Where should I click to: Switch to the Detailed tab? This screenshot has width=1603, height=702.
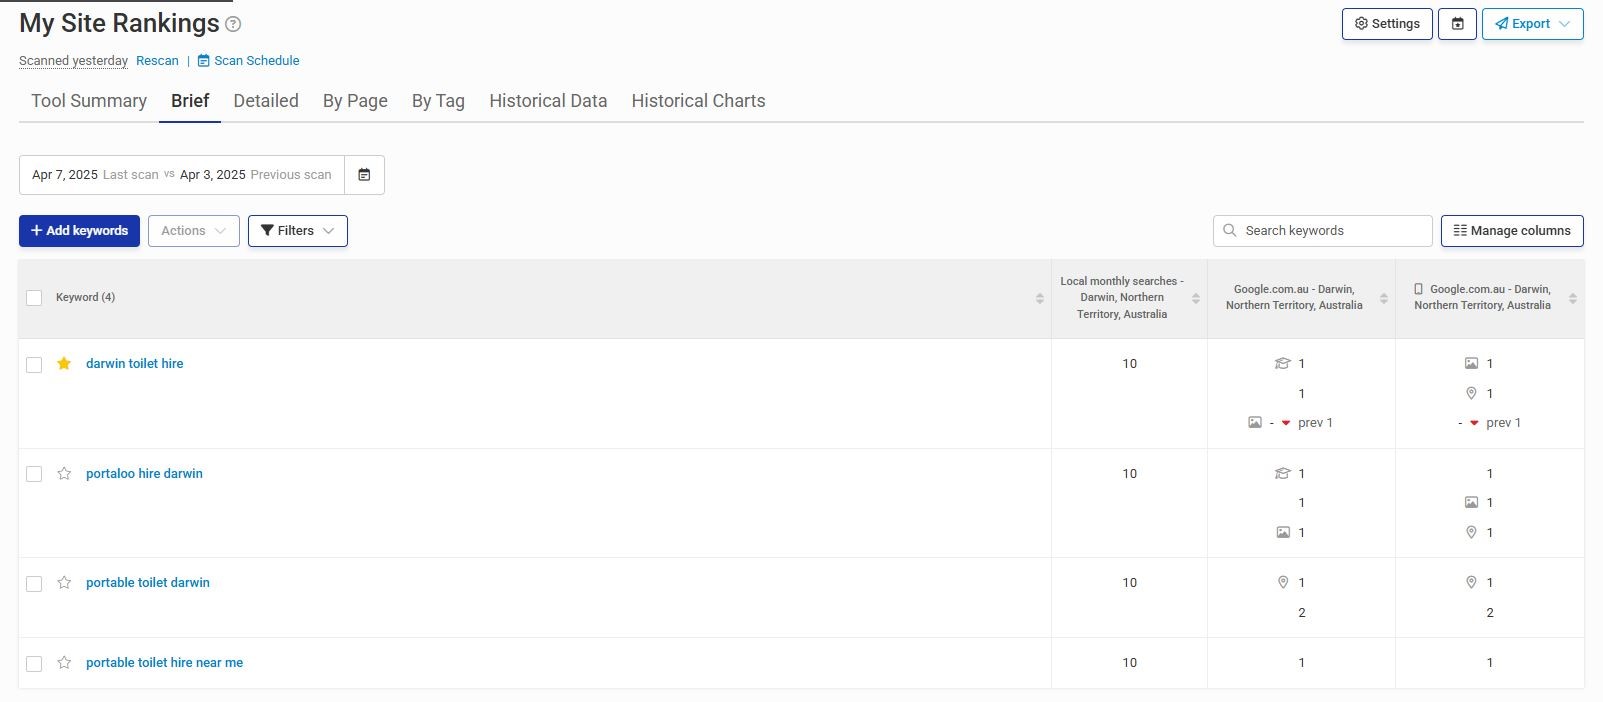click(266, 101)
